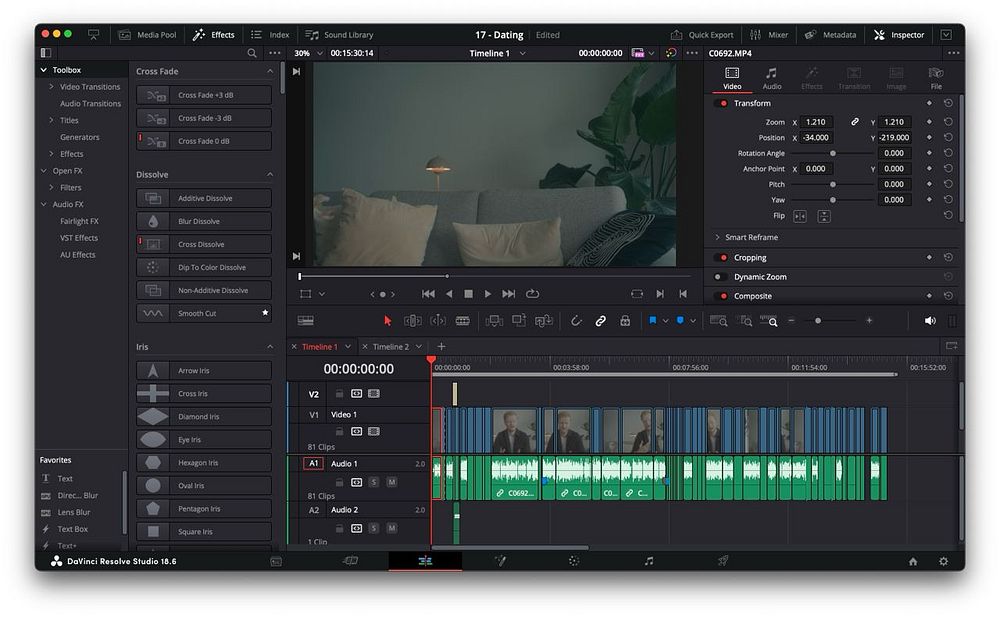Select the arrow Selection Mode tool
This screenshot has height=617, width=1000.
388,321
